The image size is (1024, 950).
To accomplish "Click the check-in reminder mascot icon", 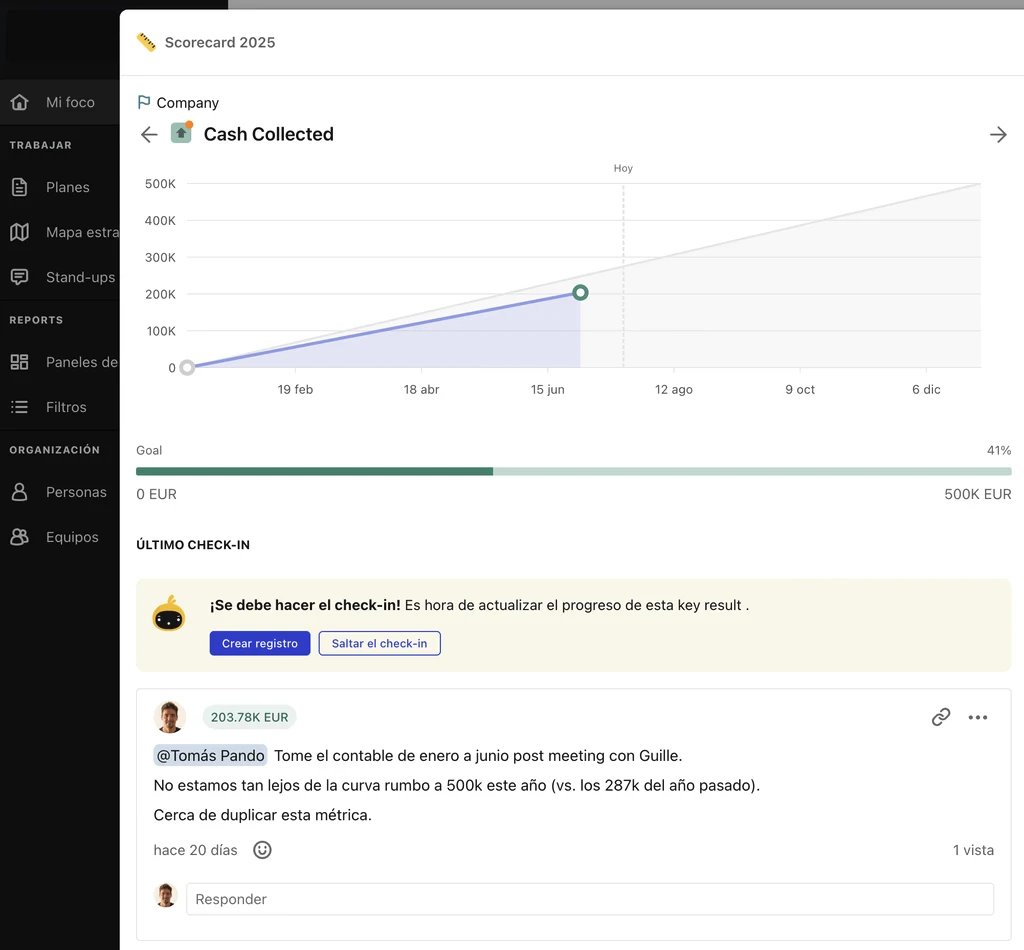I will coord(168,613).
